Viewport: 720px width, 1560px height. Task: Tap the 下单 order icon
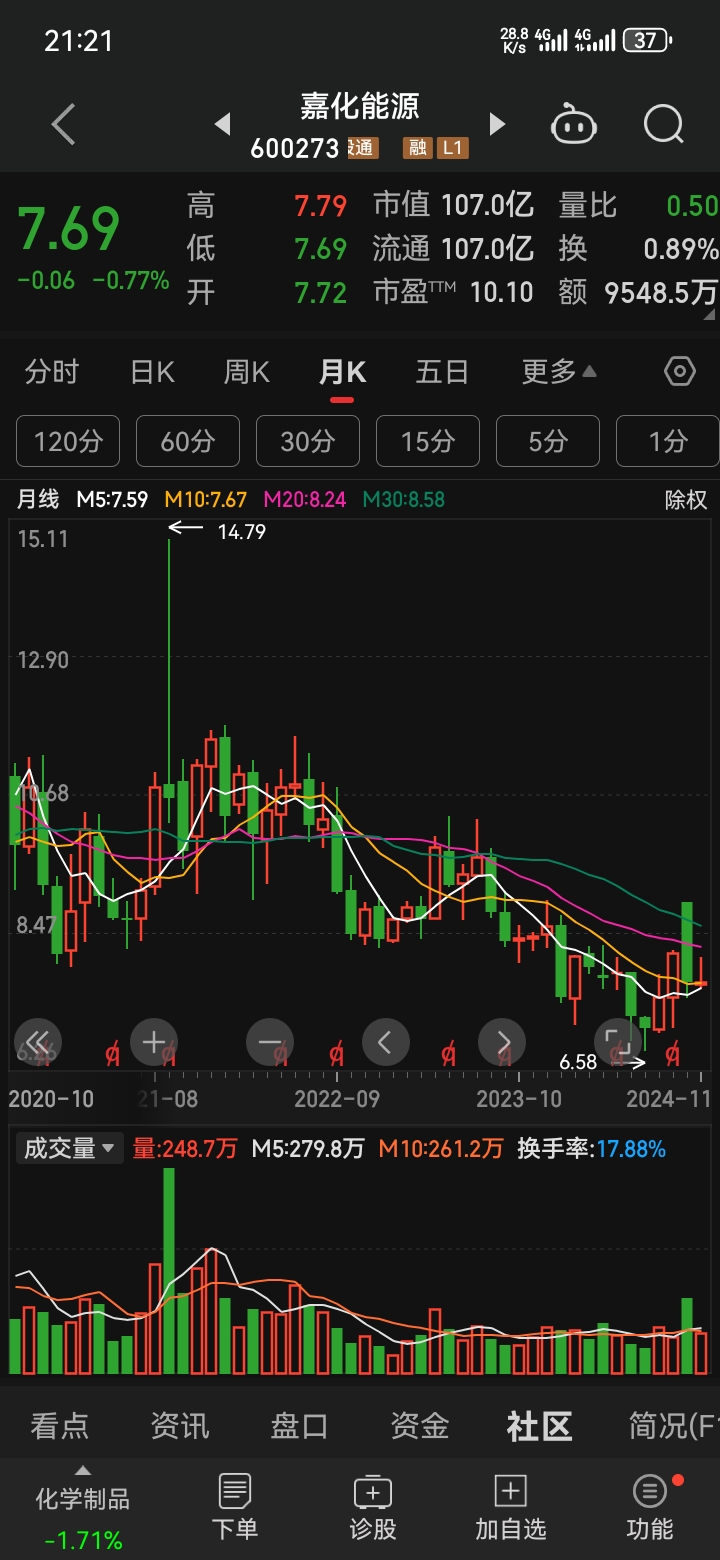pyautogui.click(x=234, y=1492)
